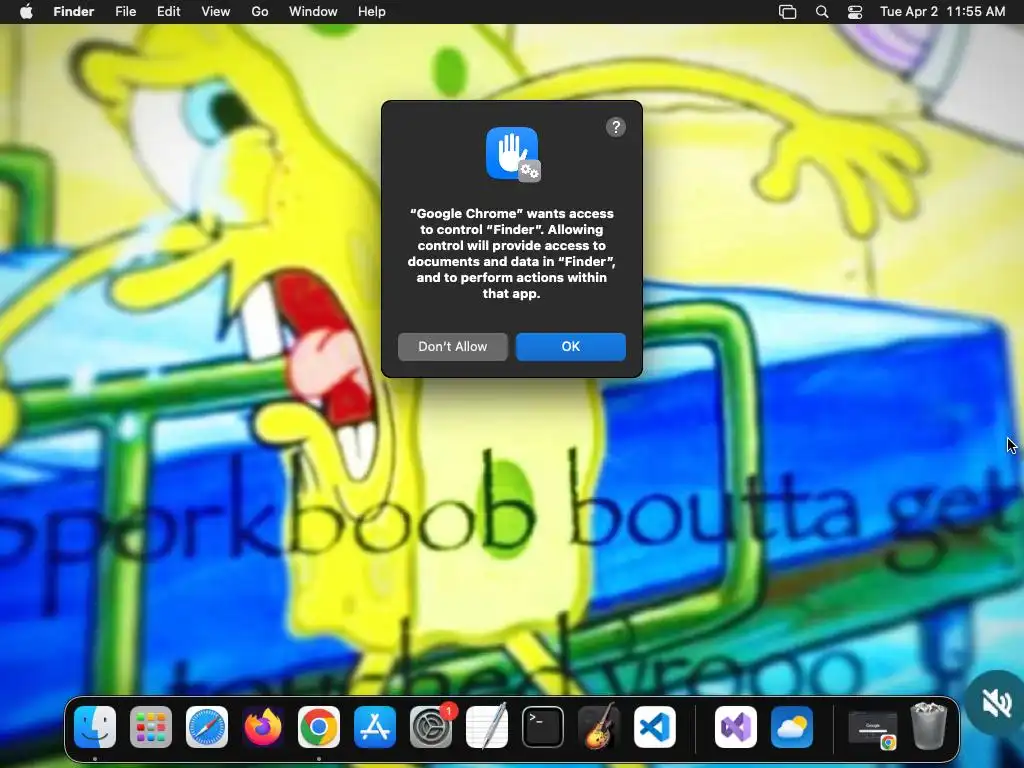Open GarageBand guitar icon in Dock
The height and width of the screenshot is (768, 1024).
point(599,727)
